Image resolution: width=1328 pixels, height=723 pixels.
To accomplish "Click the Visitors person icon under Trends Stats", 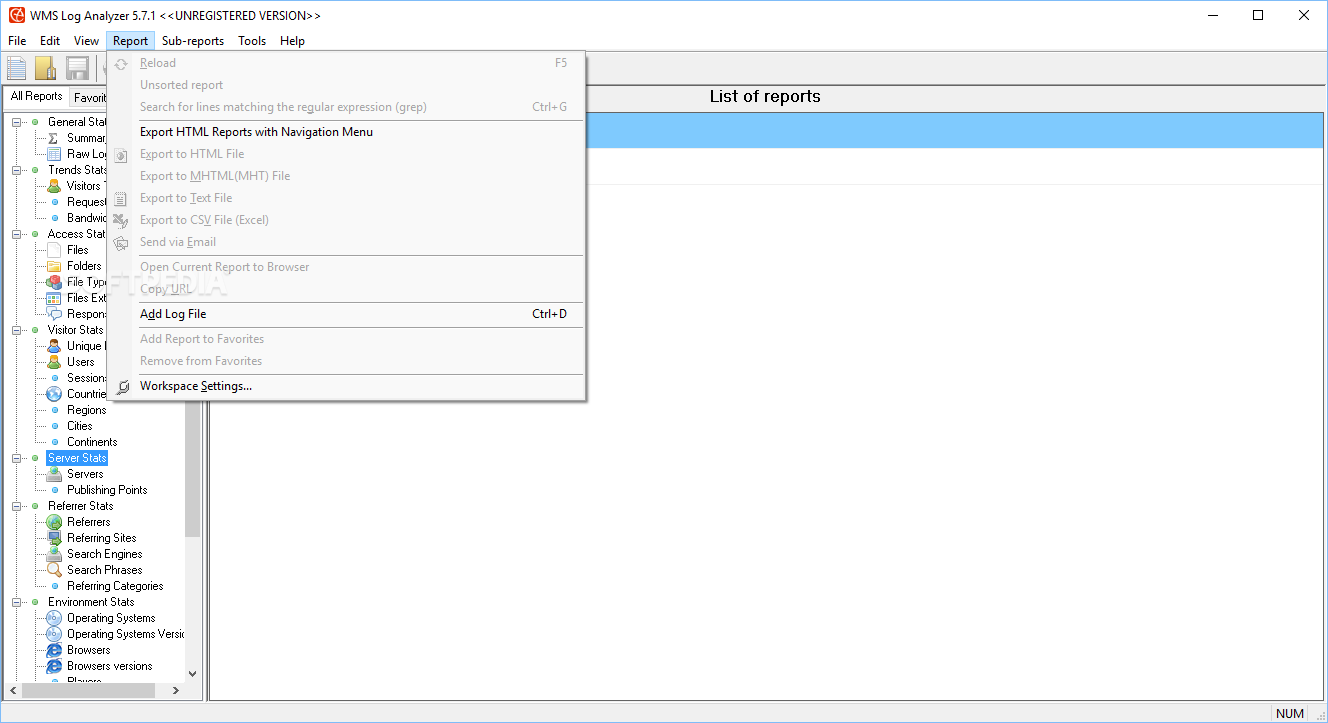I will click(54, 186).
